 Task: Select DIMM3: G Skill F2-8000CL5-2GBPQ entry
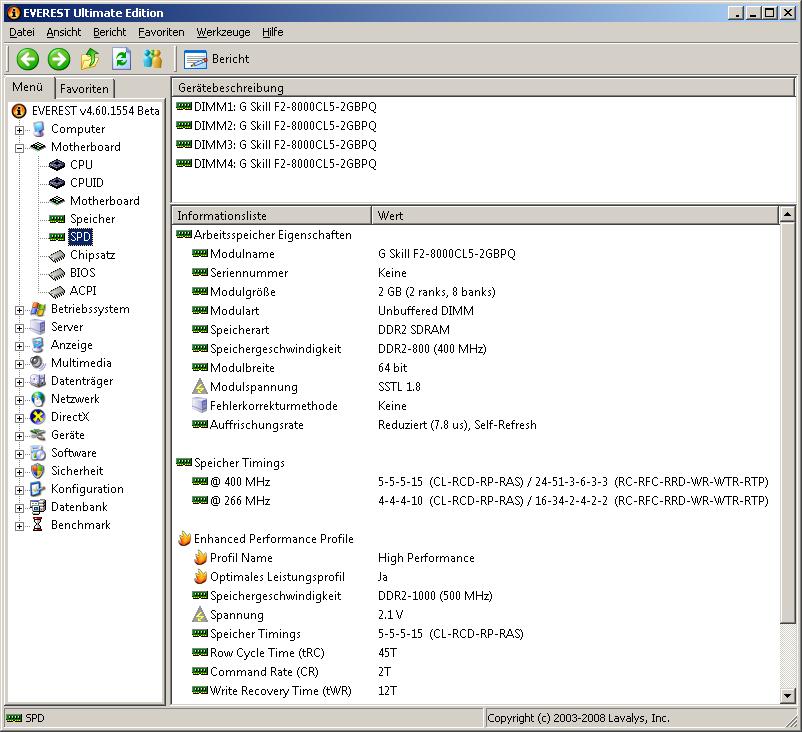coord(276,145)
